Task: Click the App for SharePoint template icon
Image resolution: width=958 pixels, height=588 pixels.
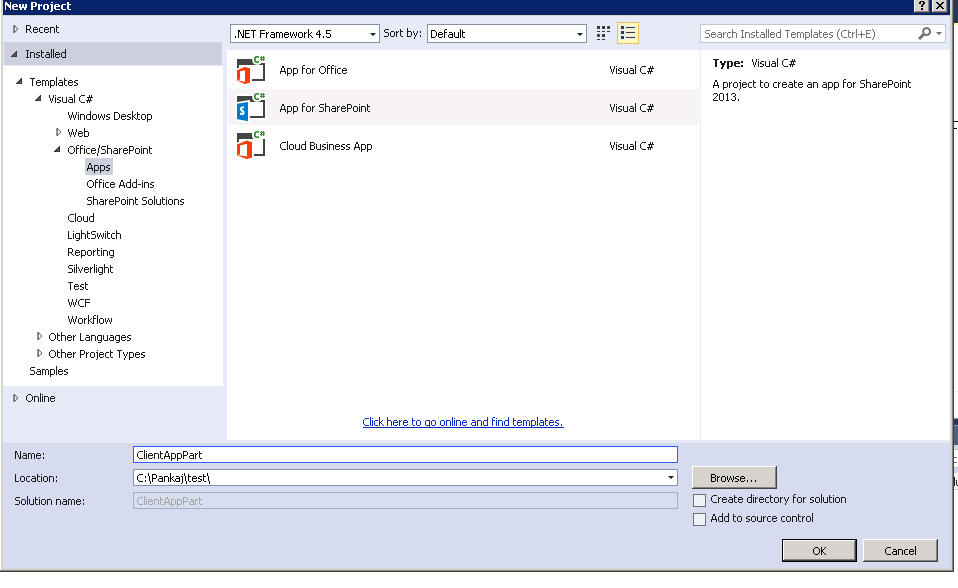Action: [x=251, y=108]
